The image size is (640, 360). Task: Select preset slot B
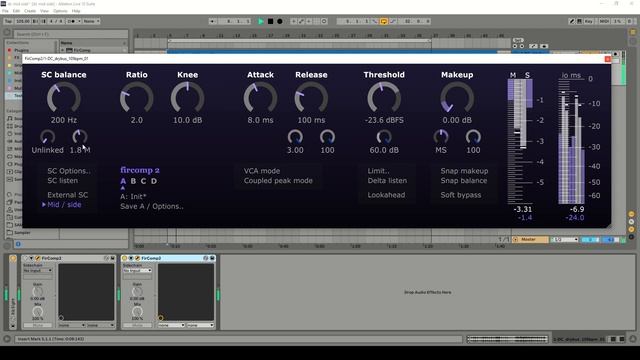(x=133, y=181)
